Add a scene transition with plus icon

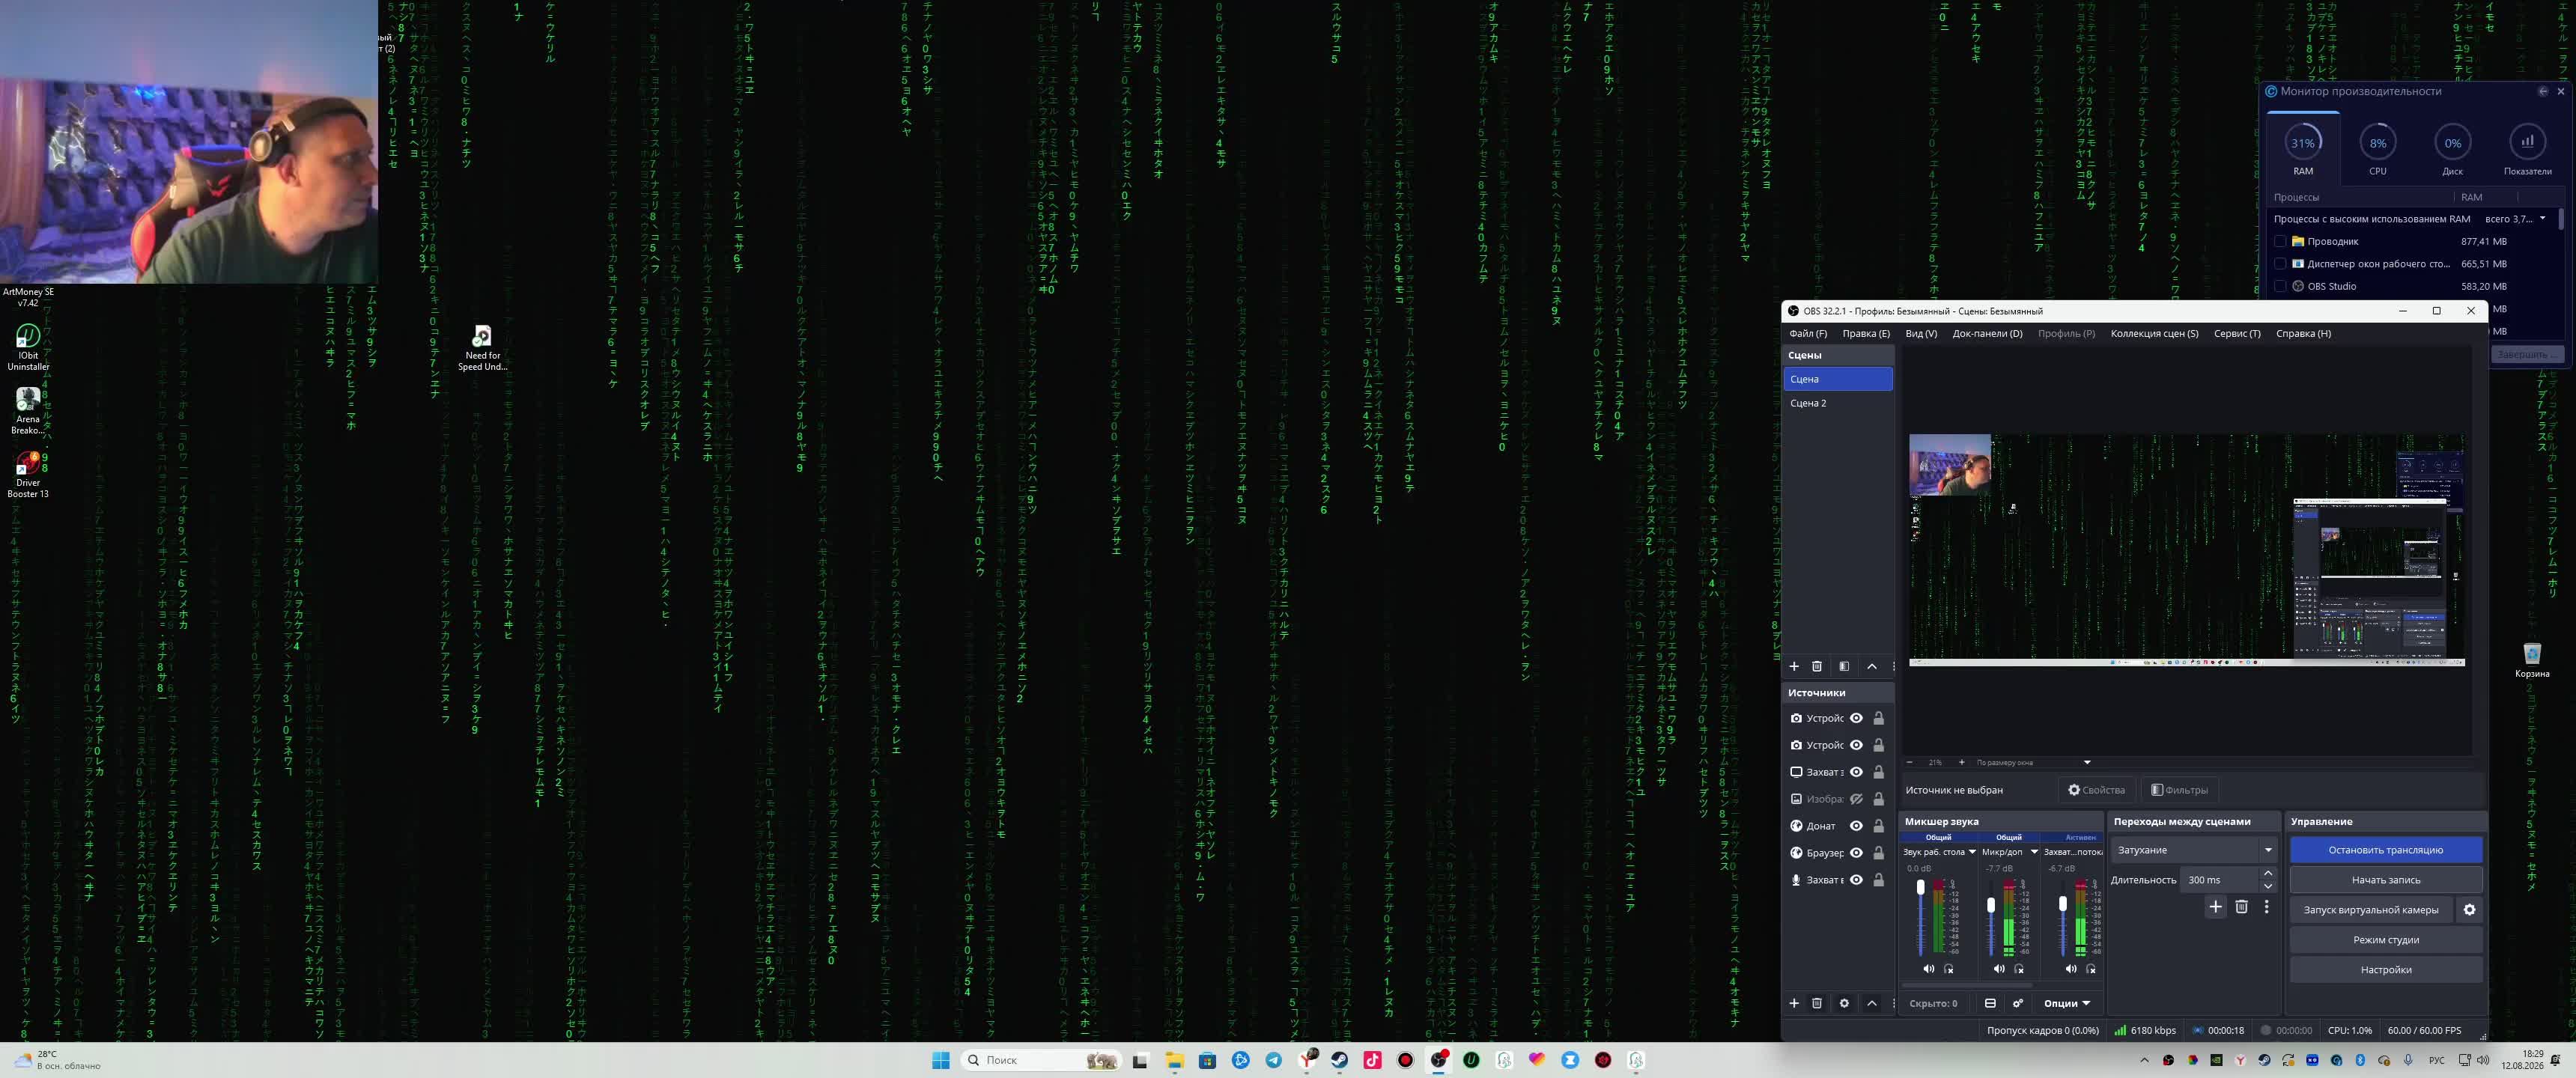pos(2215,906)
